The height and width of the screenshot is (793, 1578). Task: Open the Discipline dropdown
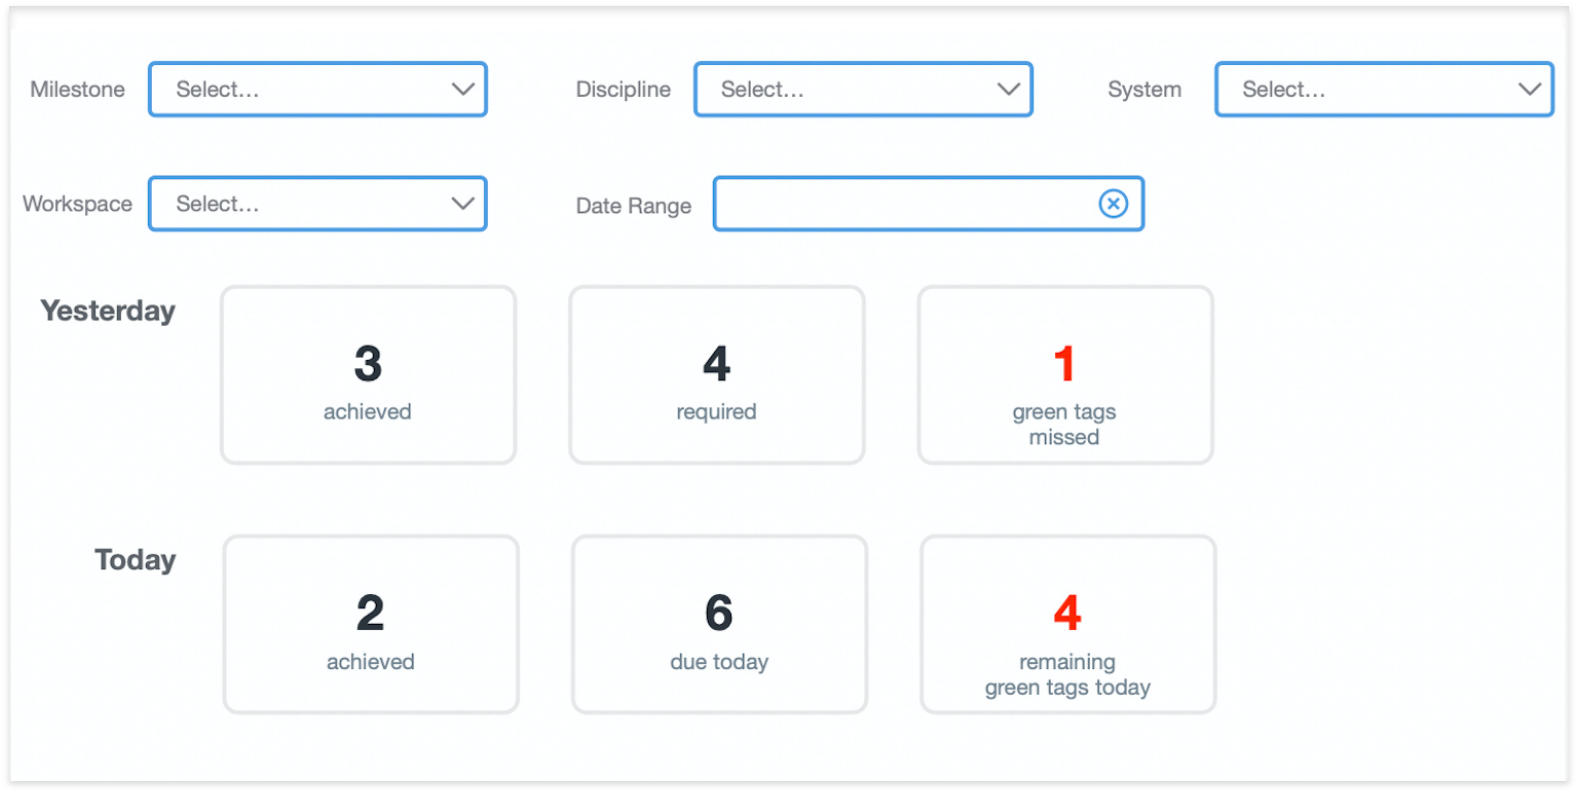(863, 90)
